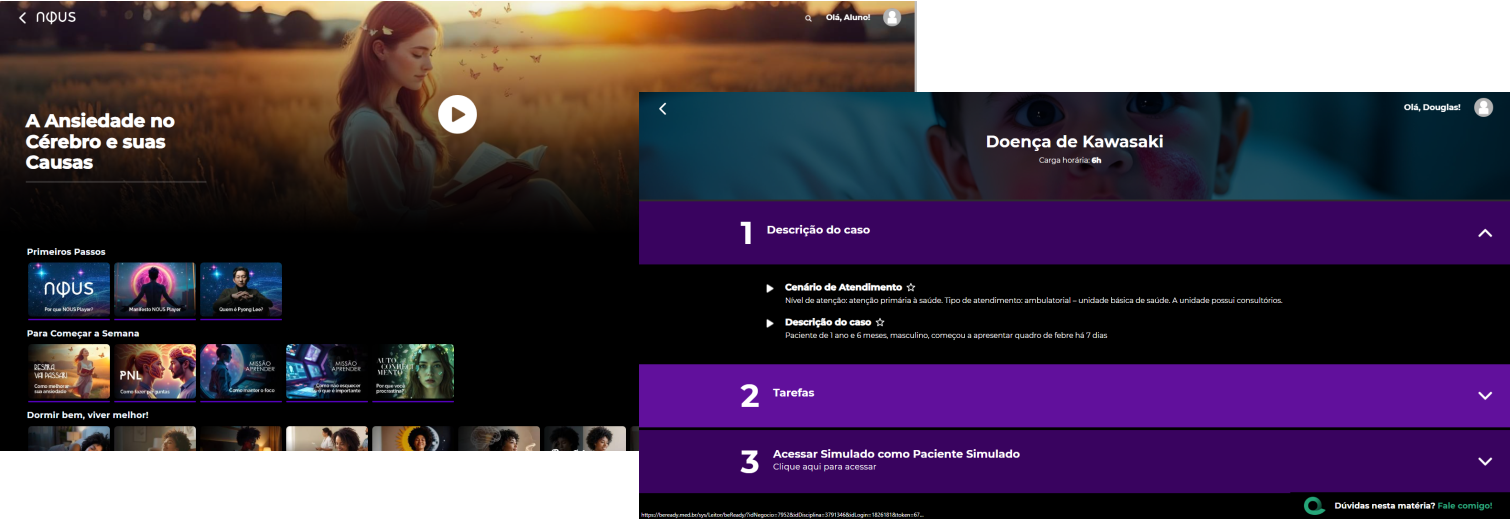Click the 'Primeiros Passos' section heading
1510x519 pixels.
[66, 252]
